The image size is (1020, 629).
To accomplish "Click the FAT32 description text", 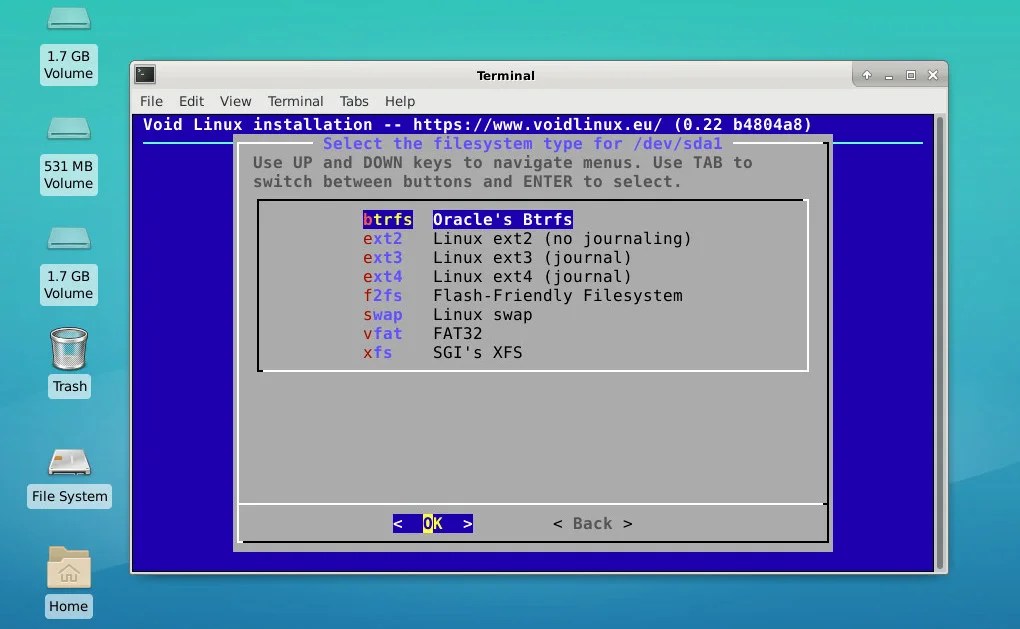I will (x=457, y=333).
